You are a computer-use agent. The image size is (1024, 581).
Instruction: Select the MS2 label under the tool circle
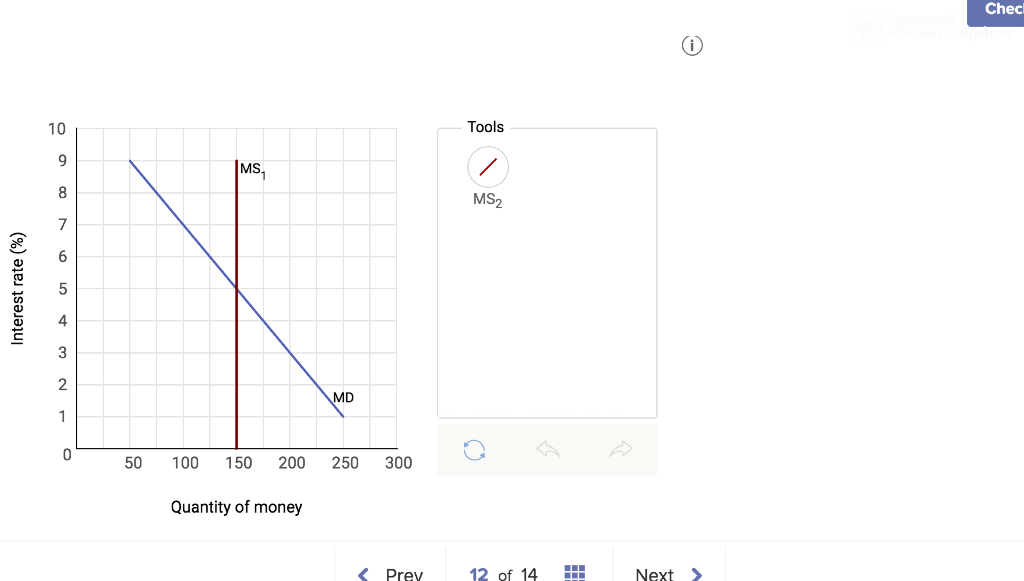487,200
